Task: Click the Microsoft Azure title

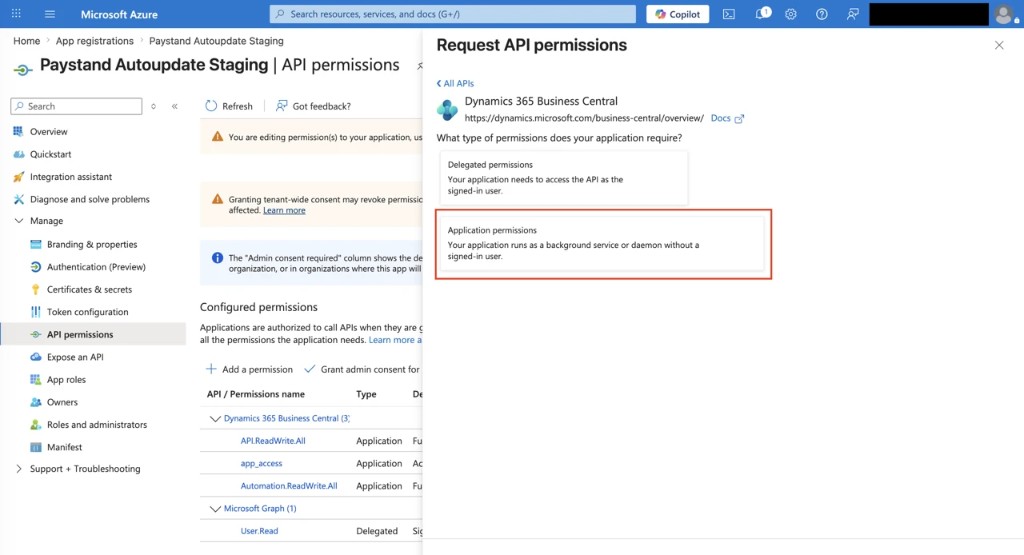Action: [x=119, y=14]
